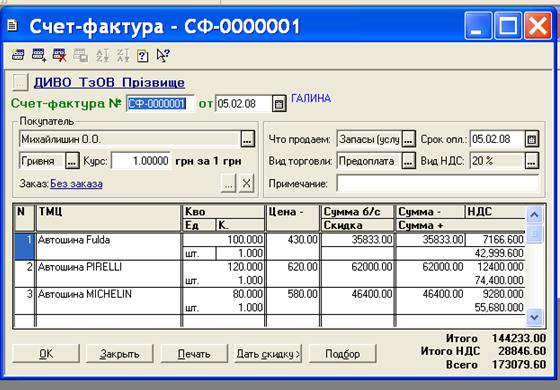Click the OK button
The width and height of the screenshot is (560, 390).
pos(46,354)
